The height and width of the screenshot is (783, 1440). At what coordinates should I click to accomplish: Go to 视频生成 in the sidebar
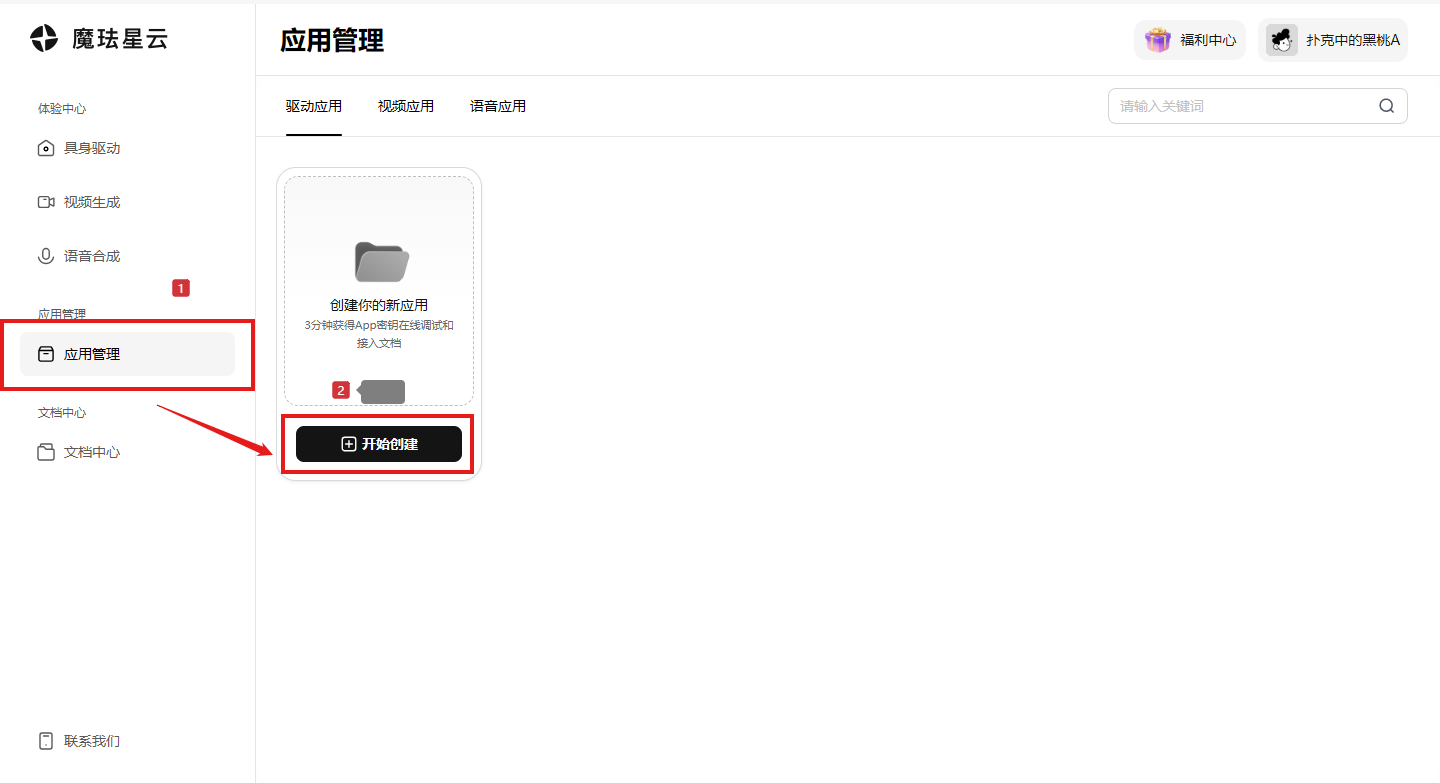128,202
